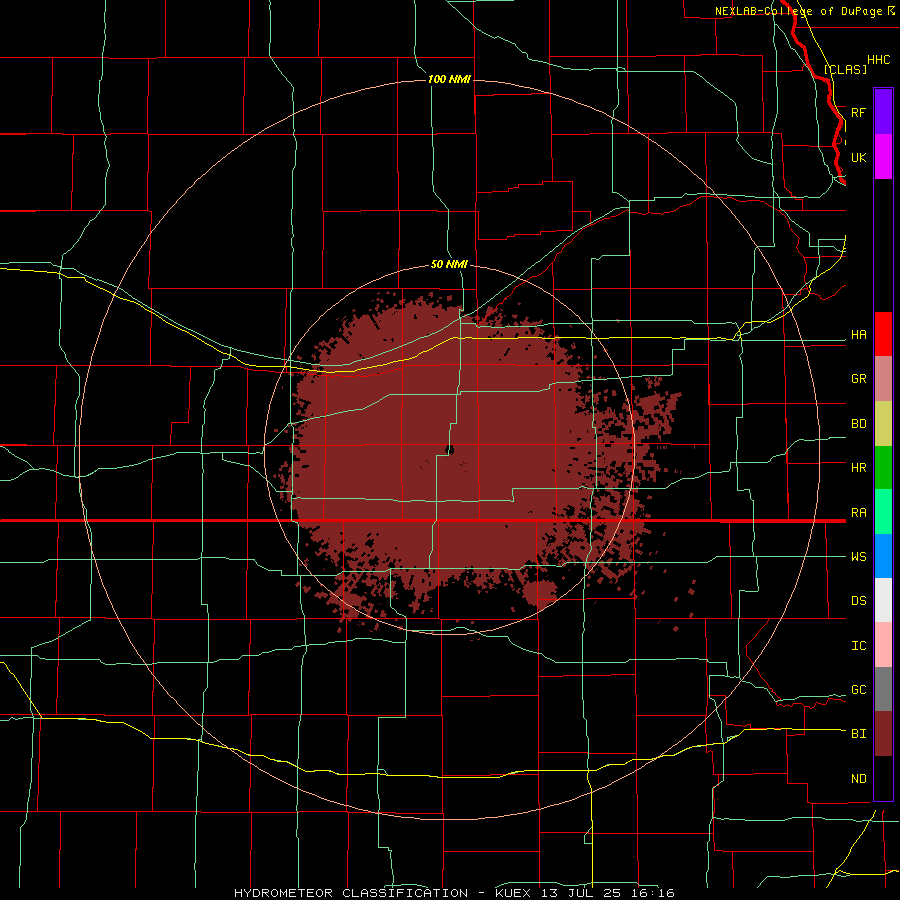Click the 100 NMI range ring label

pyautogui.click(x=449, y=79)
